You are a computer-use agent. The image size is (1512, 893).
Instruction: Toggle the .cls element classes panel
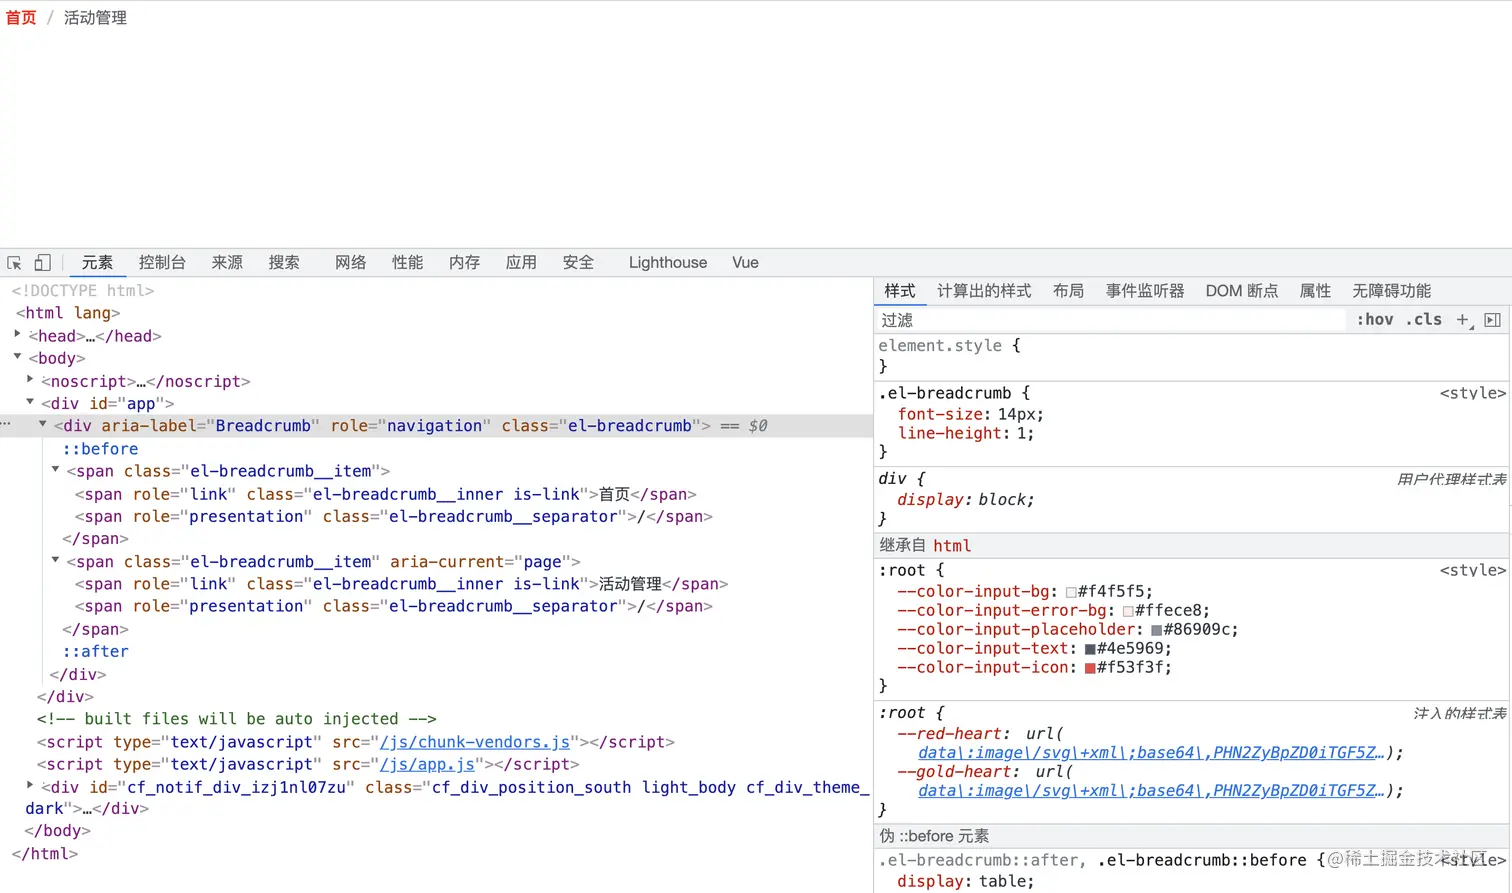1424,320
